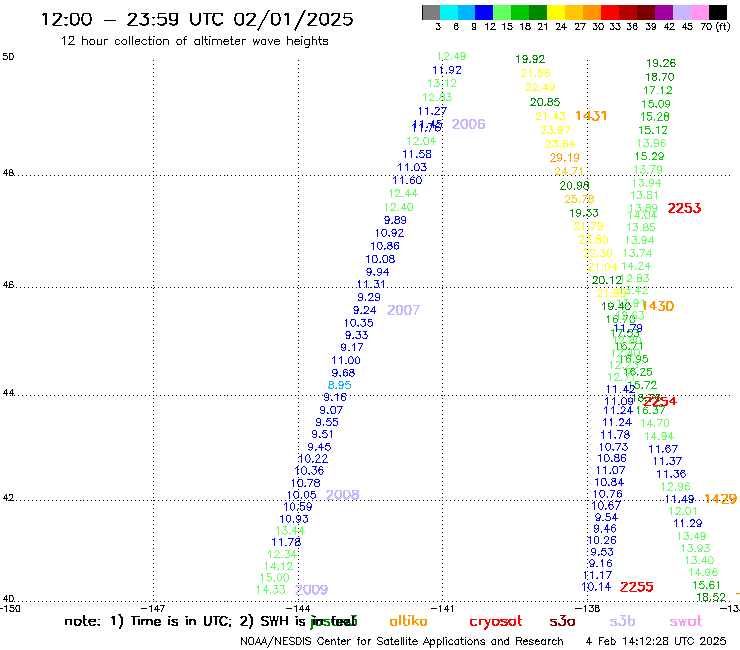The width and height of the screenshot is (740, 650).
Task: Click the cyan 6 ft legend swatch
Action: pyautogui.click(x=449, y=12)
